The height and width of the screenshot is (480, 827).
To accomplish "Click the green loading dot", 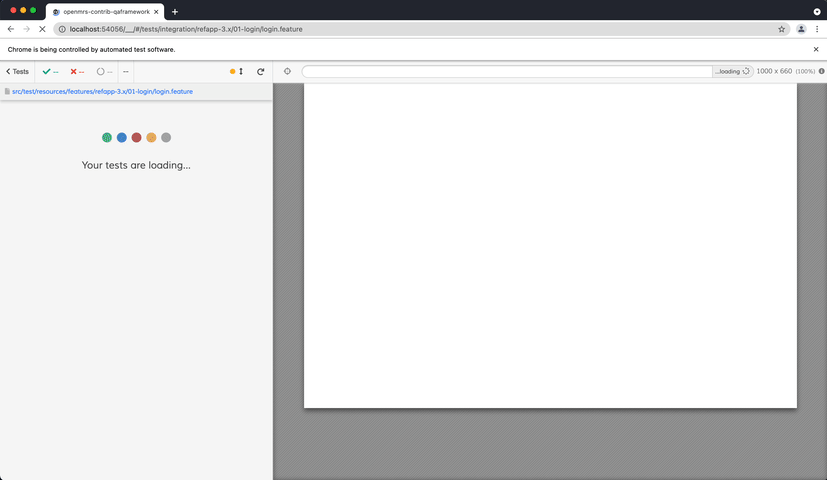I will click(x=107, y=138).
